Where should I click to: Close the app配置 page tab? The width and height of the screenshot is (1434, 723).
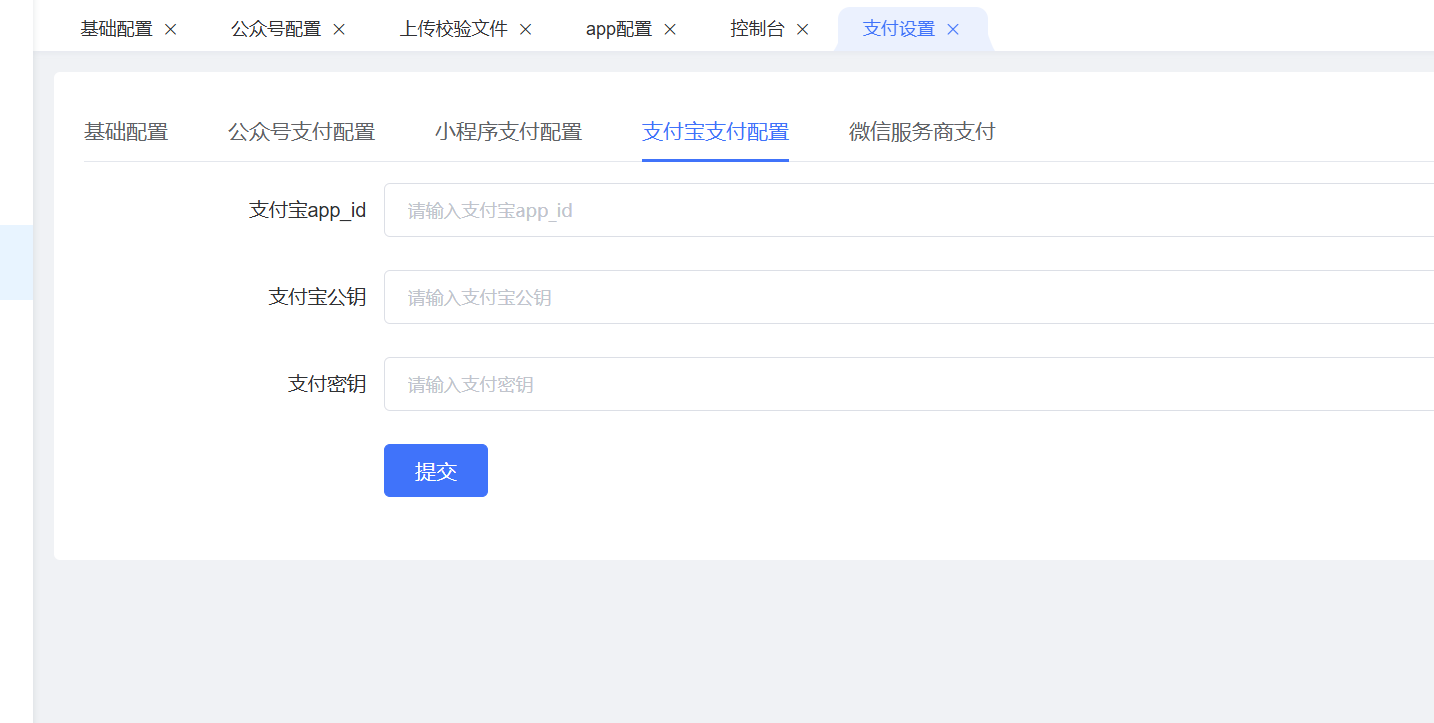coord(670,30)
